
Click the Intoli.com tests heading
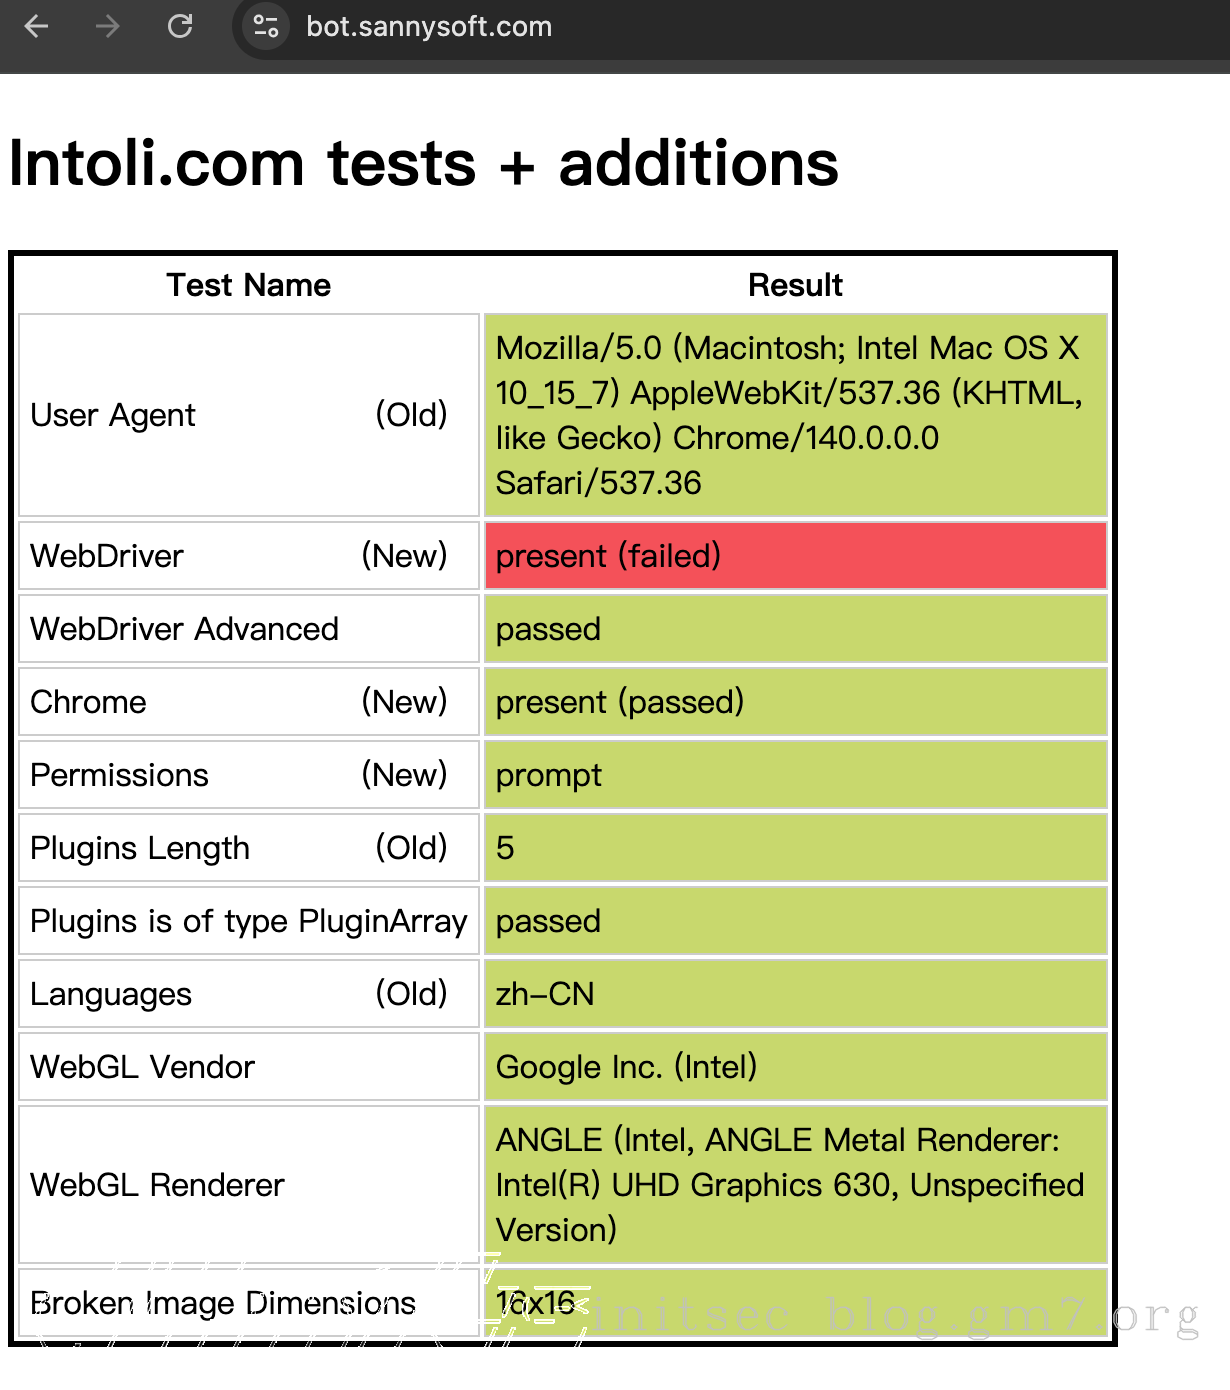(x=423, y=163)
